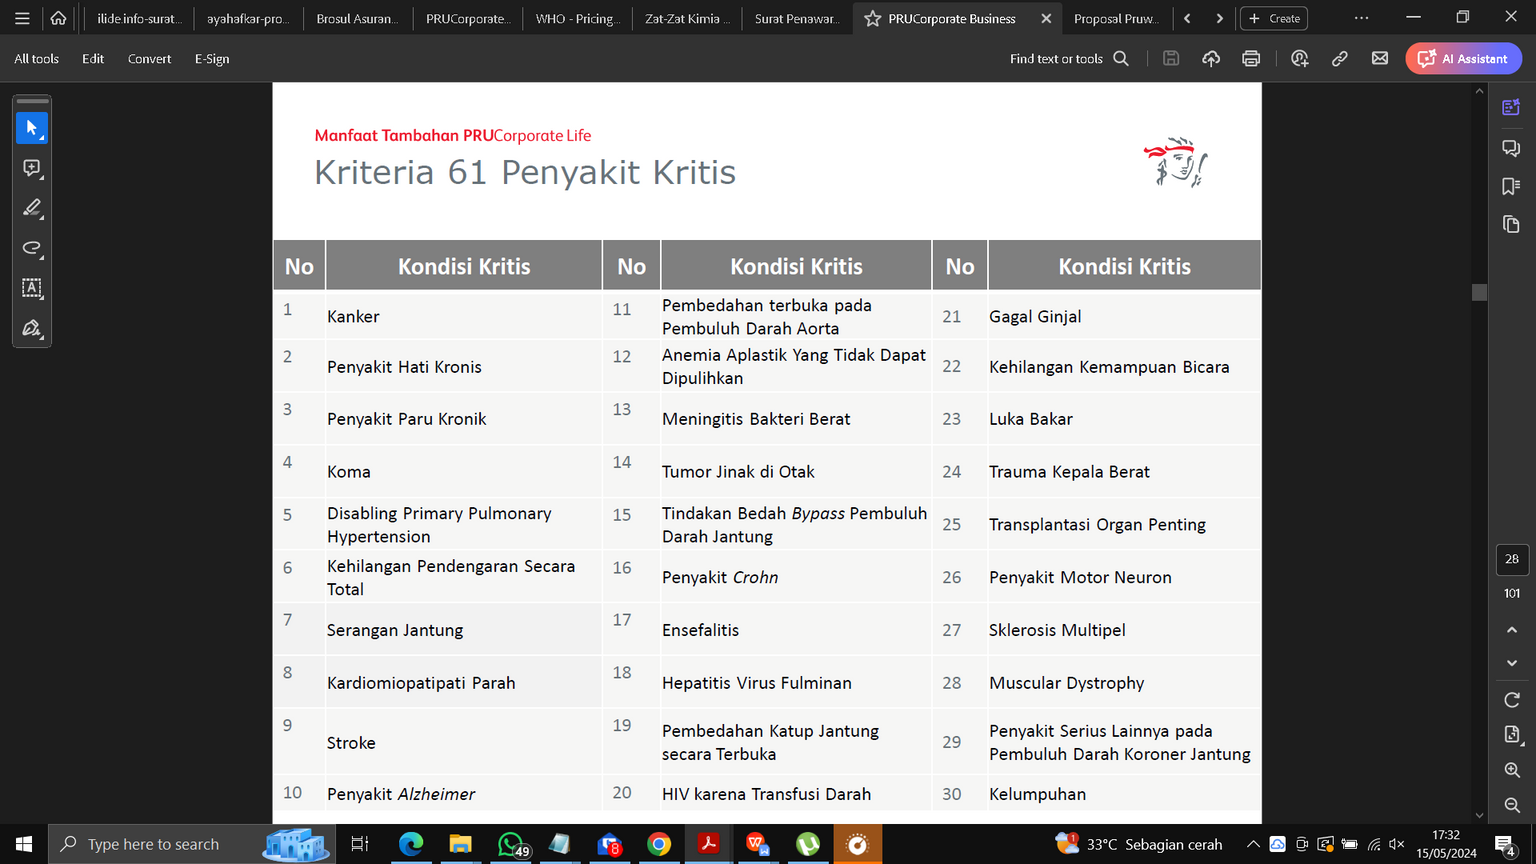The height and width of the screenshot is (864, 1536).
Task: Click the scroll down arrow
Action: click(x=1479, y=816)
